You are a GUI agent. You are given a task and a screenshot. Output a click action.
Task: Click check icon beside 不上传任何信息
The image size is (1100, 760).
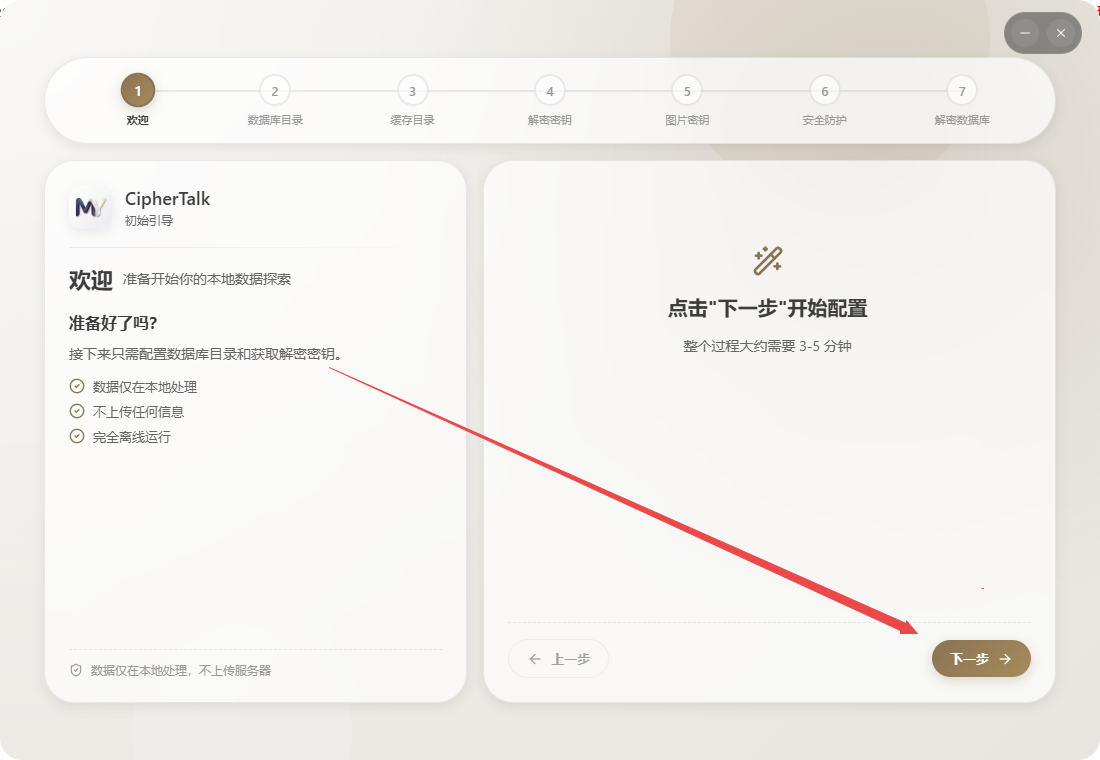[x=77, y=411]
